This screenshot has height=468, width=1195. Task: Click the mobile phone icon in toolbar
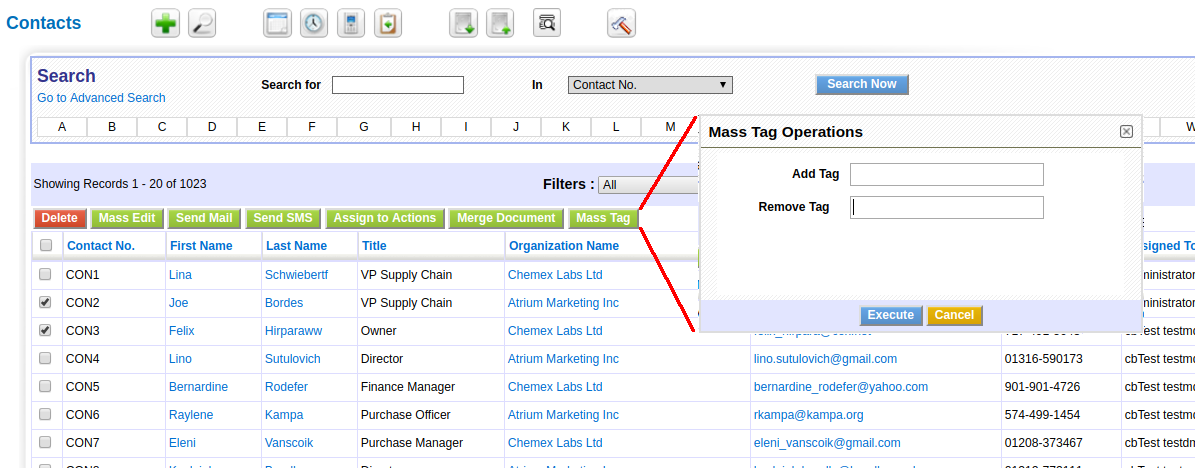351,24
